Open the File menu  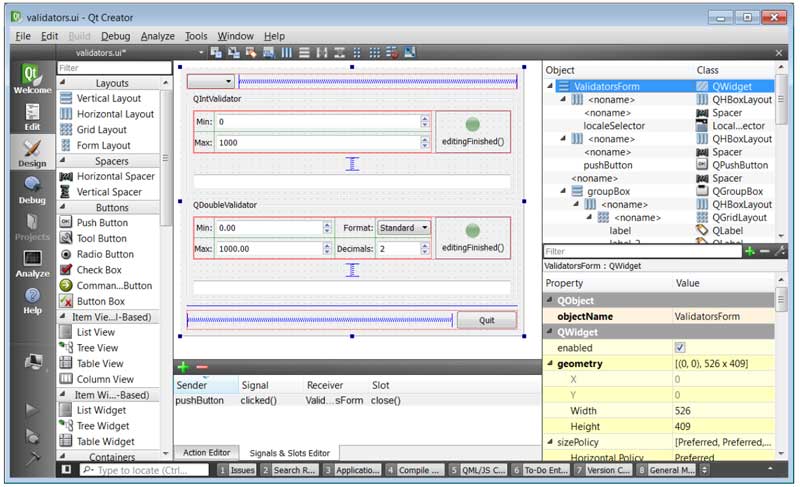pyautogui.click(x=23, y=36)
